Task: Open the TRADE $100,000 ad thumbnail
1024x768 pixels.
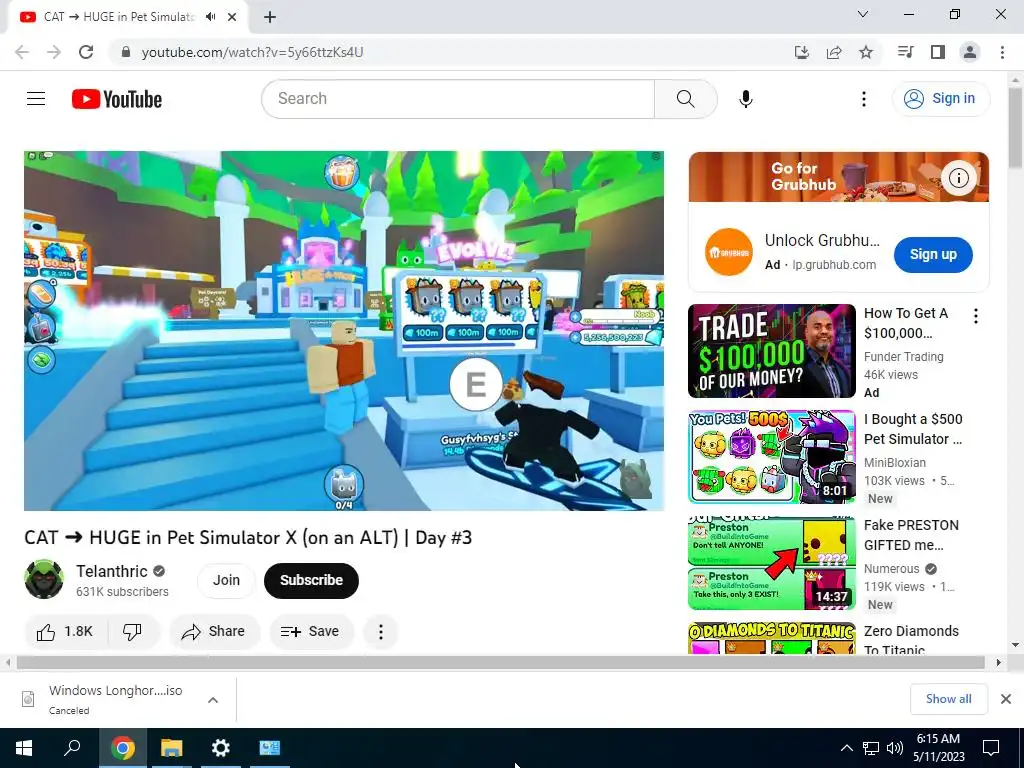Action: (x=772, y=351)
